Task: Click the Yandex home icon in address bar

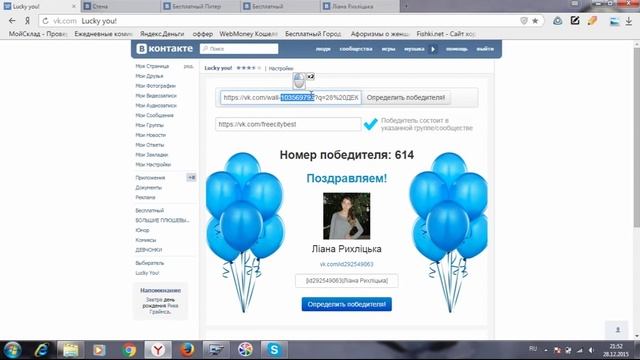Action: [x=27, y=21]
